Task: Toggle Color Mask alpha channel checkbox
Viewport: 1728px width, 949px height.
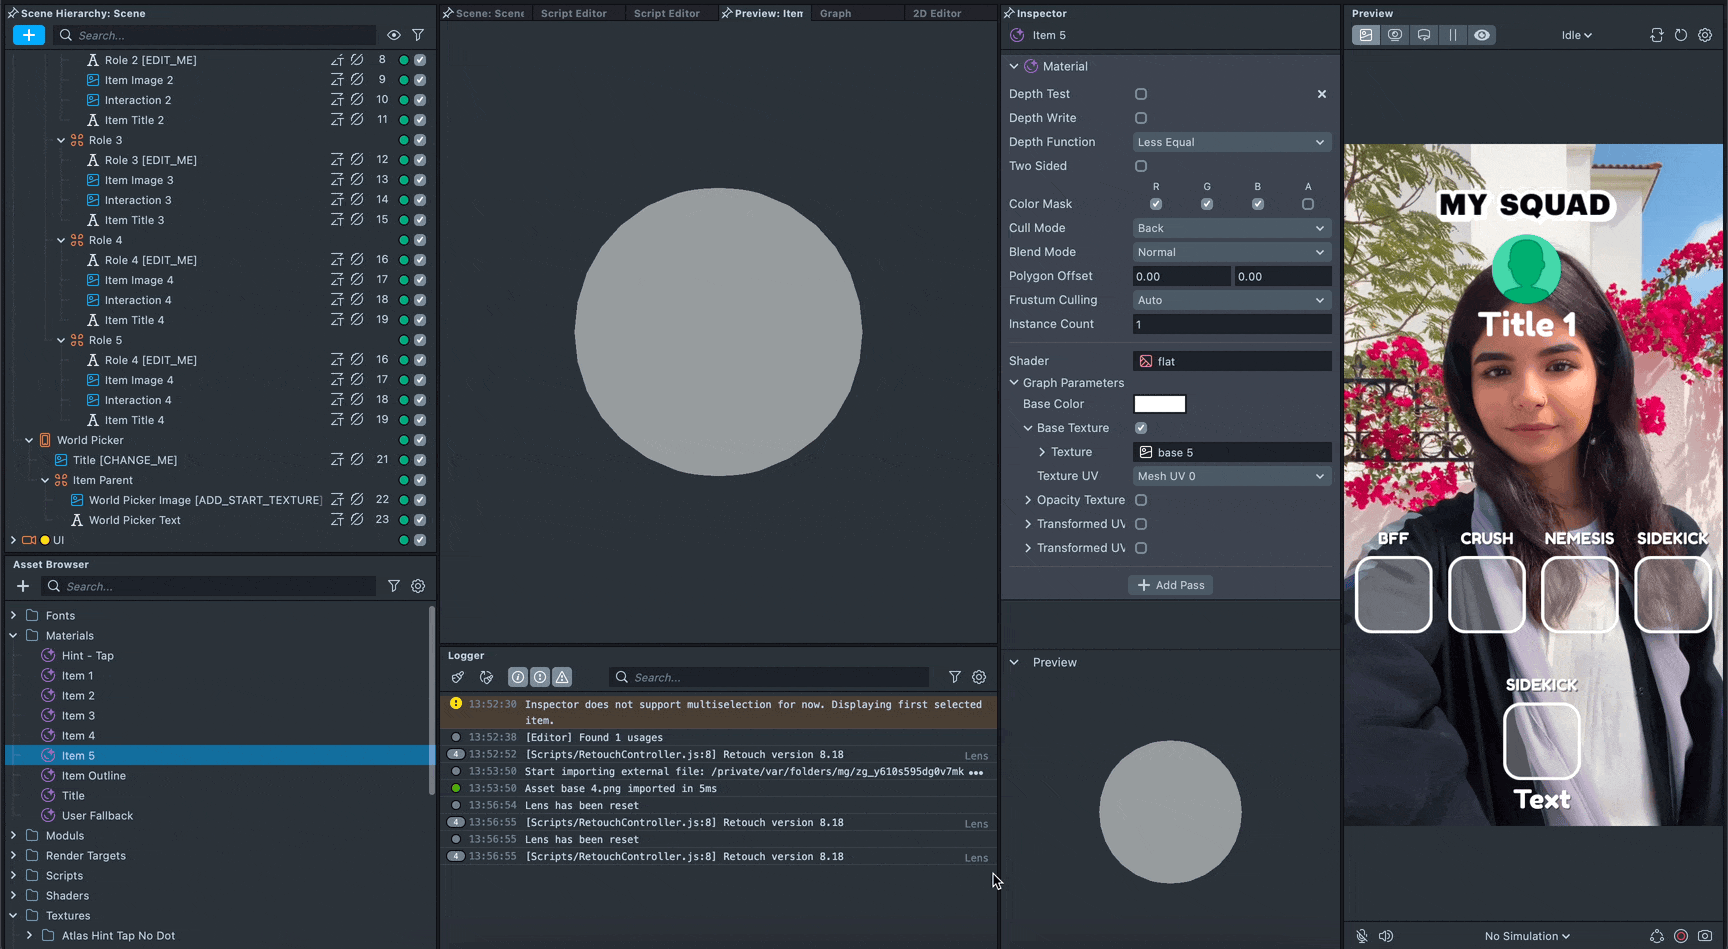Action: pos(1308,204)
